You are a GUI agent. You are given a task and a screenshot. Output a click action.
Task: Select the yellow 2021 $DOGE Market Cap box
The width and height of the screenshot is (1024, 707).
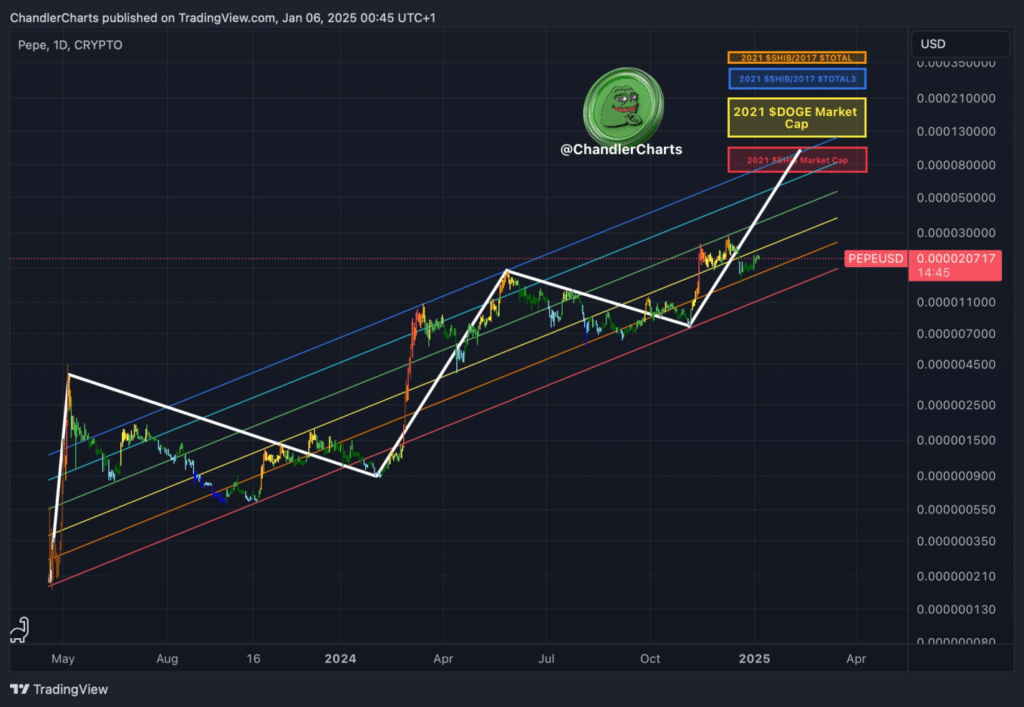tap(795, 118)
